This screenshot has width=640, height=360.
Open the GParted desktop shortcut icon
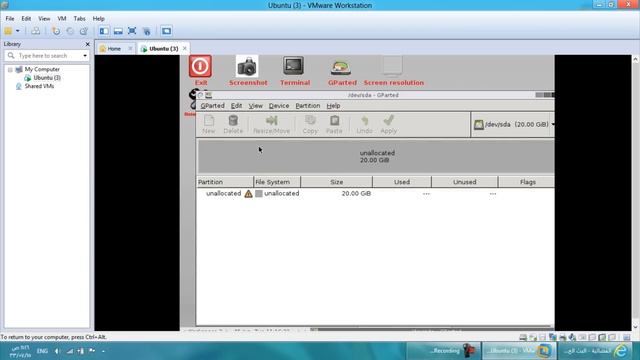[x=341, y=67]
